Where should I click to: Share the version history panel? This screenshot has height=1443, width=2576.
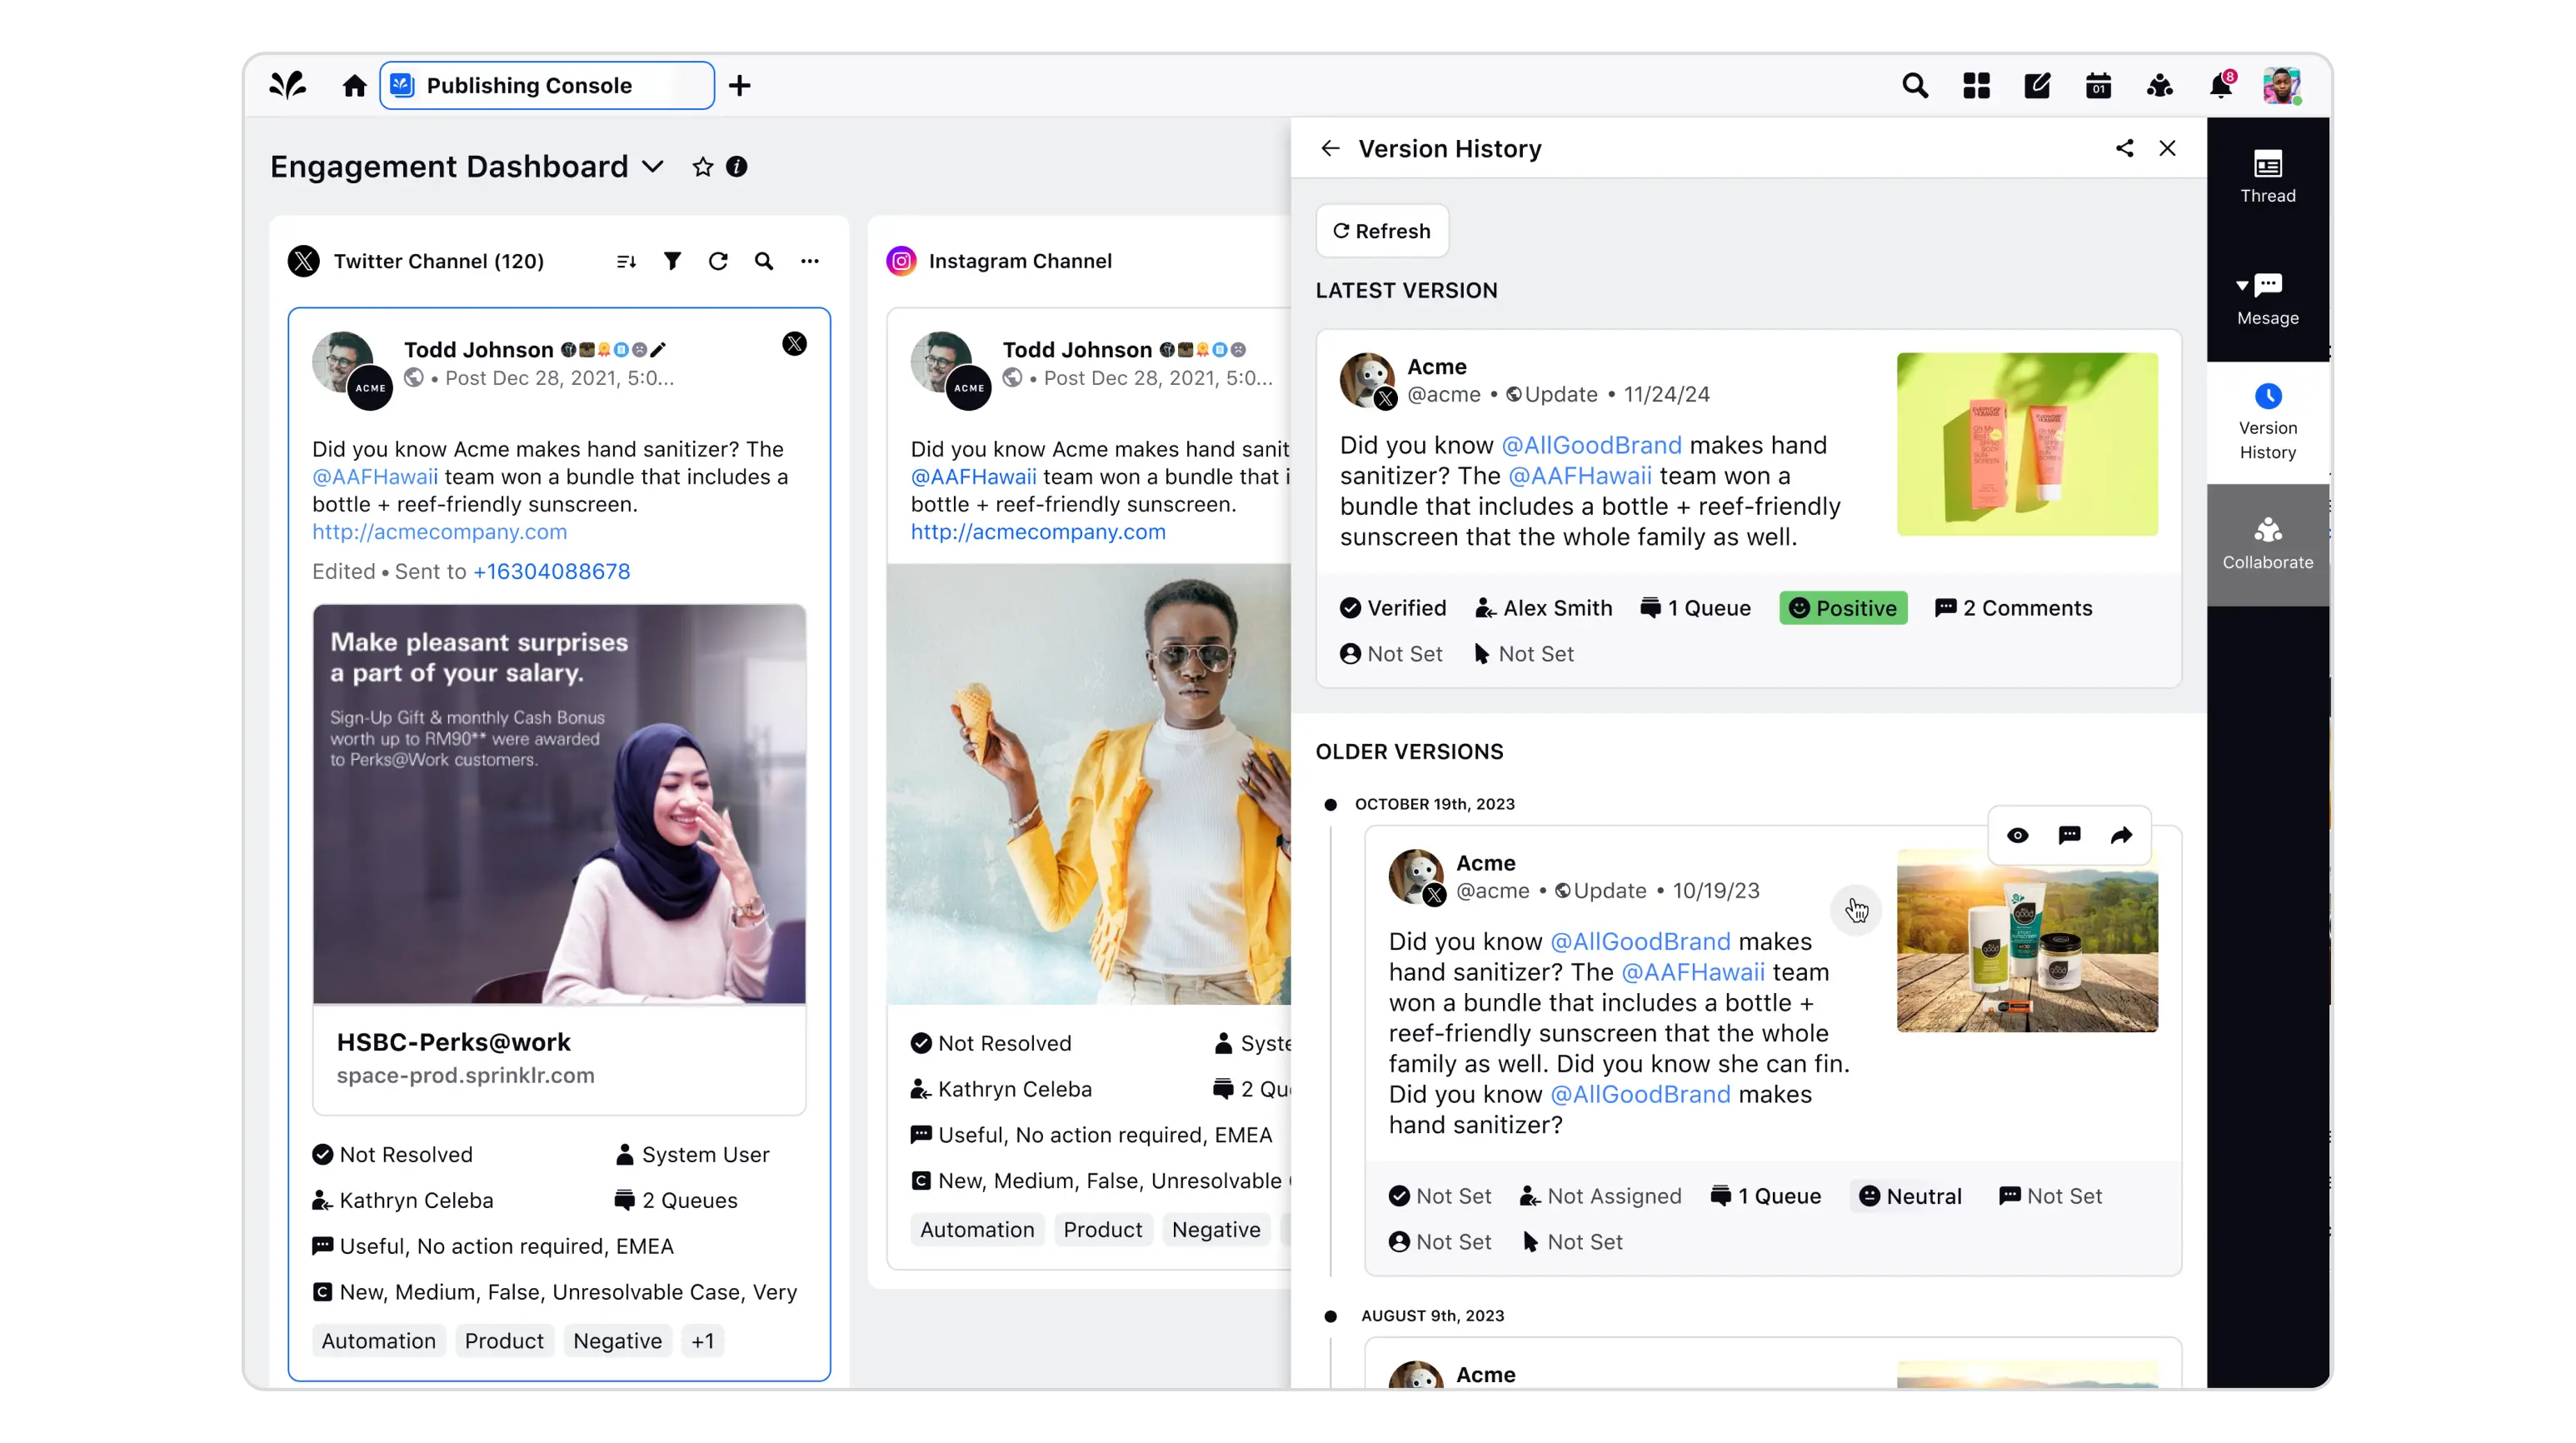point(2124,148)
